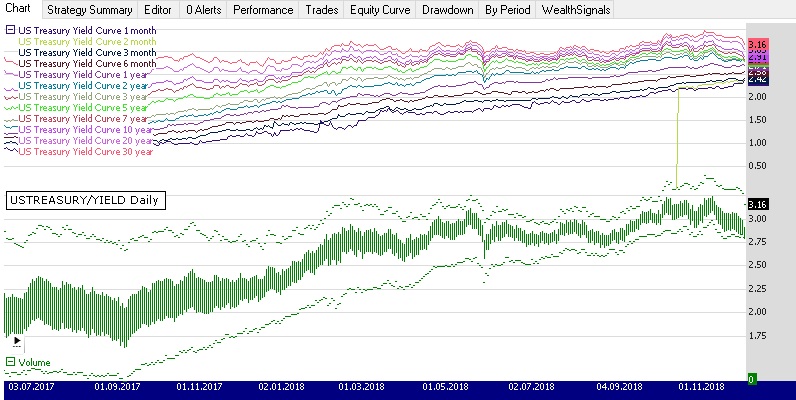Collapse the US Treasury Yield Curve pane
Image resolution: width=796 pixels, height=400 pixels.
11,30
